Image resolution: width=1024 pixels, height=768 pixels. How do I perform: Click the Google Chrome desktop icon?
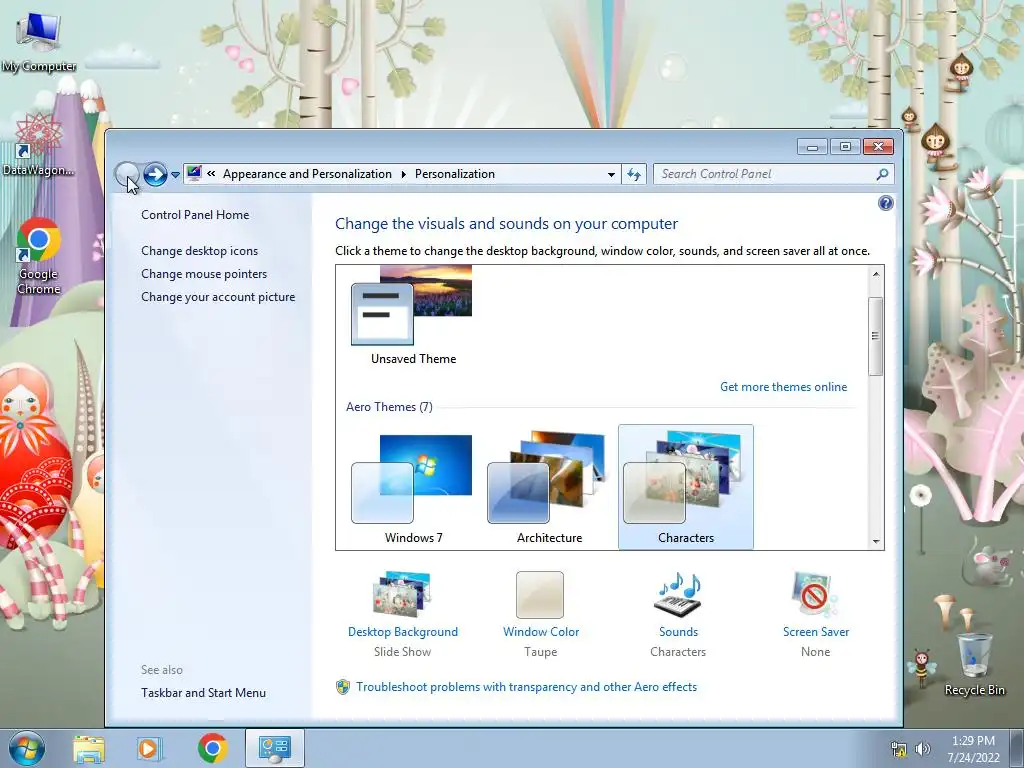pyautogui.click(x=39, y=256)
